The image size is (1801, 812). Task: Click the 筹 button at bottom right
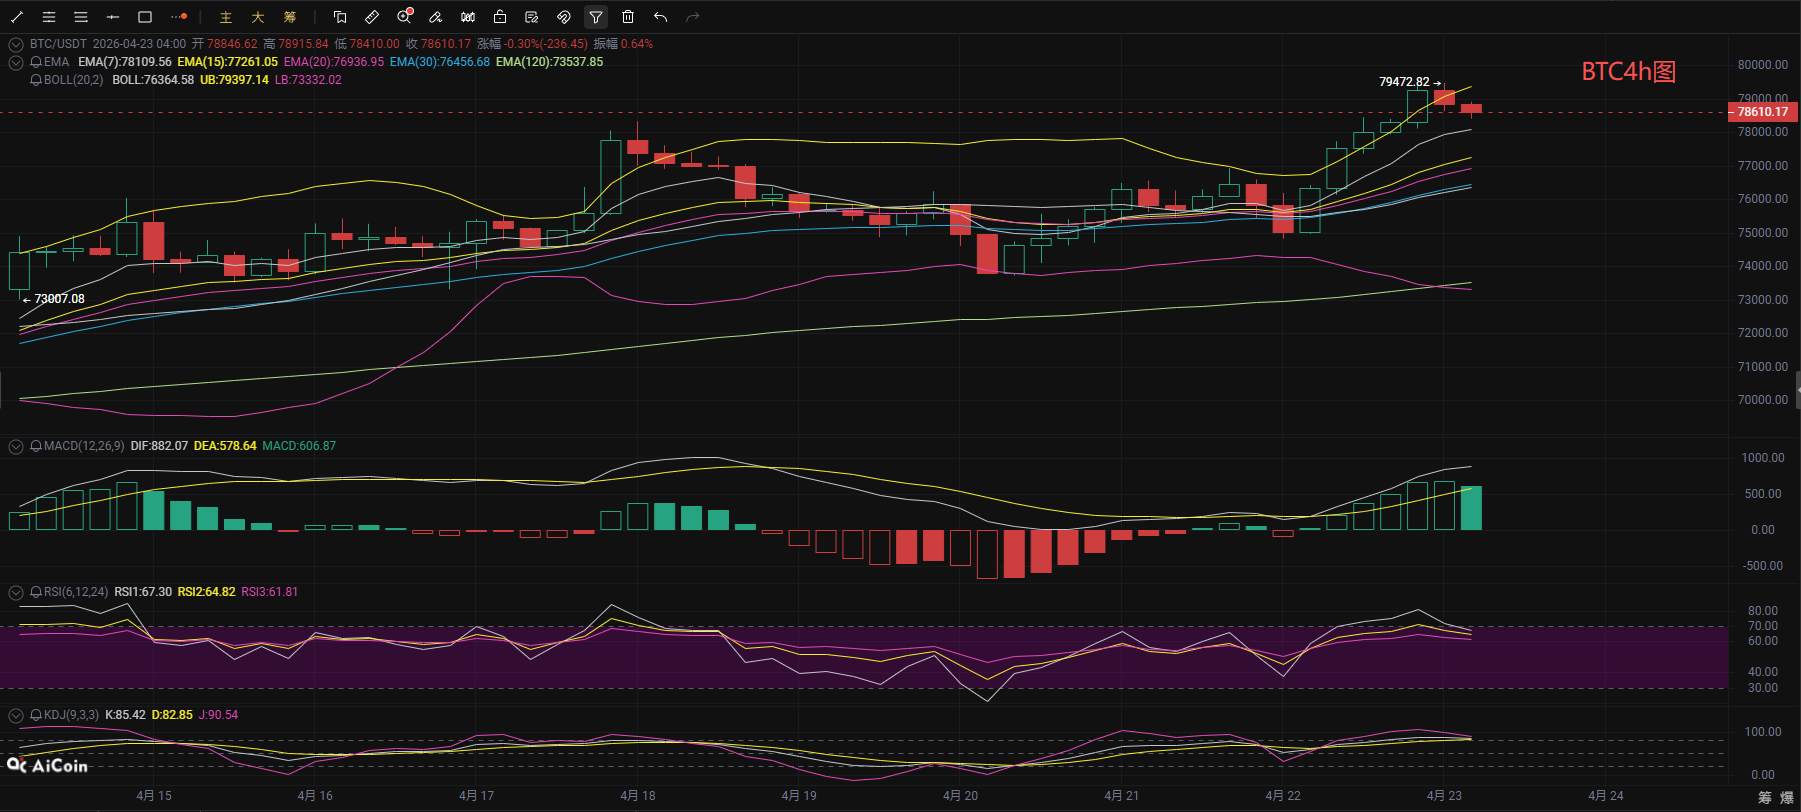click(1765, 797)
